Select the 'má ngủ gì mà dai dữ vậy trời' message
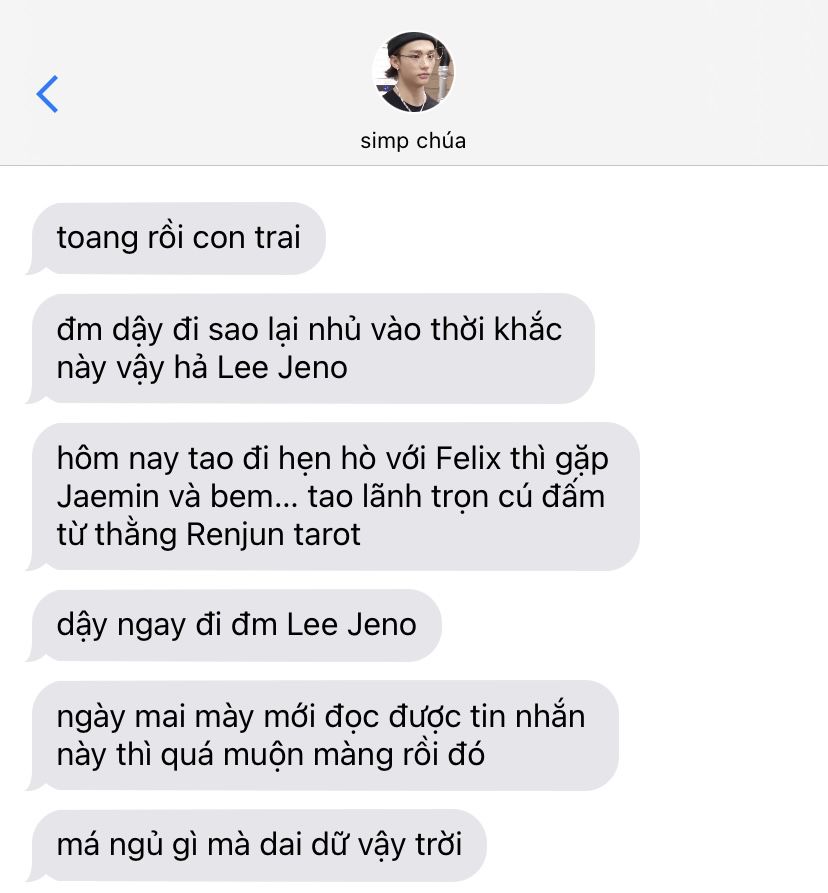828x893 pixels. [256, 845]
